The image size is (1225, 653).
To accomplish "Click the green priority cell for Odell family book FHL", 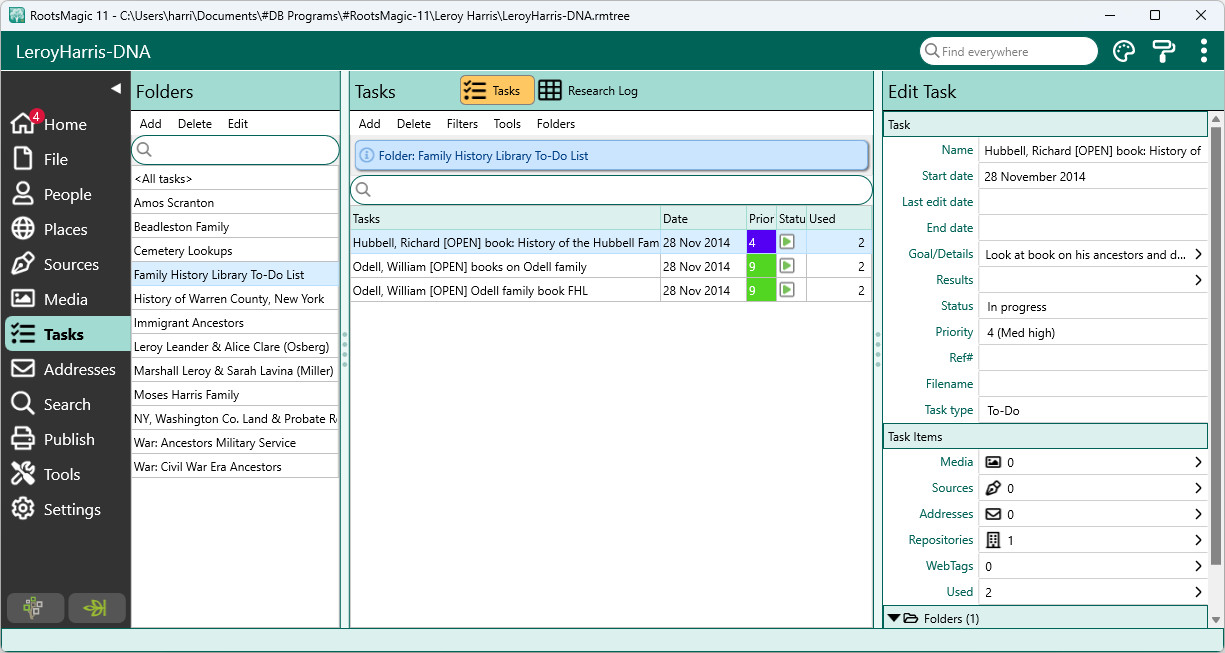I will click(x=761, y=290).
